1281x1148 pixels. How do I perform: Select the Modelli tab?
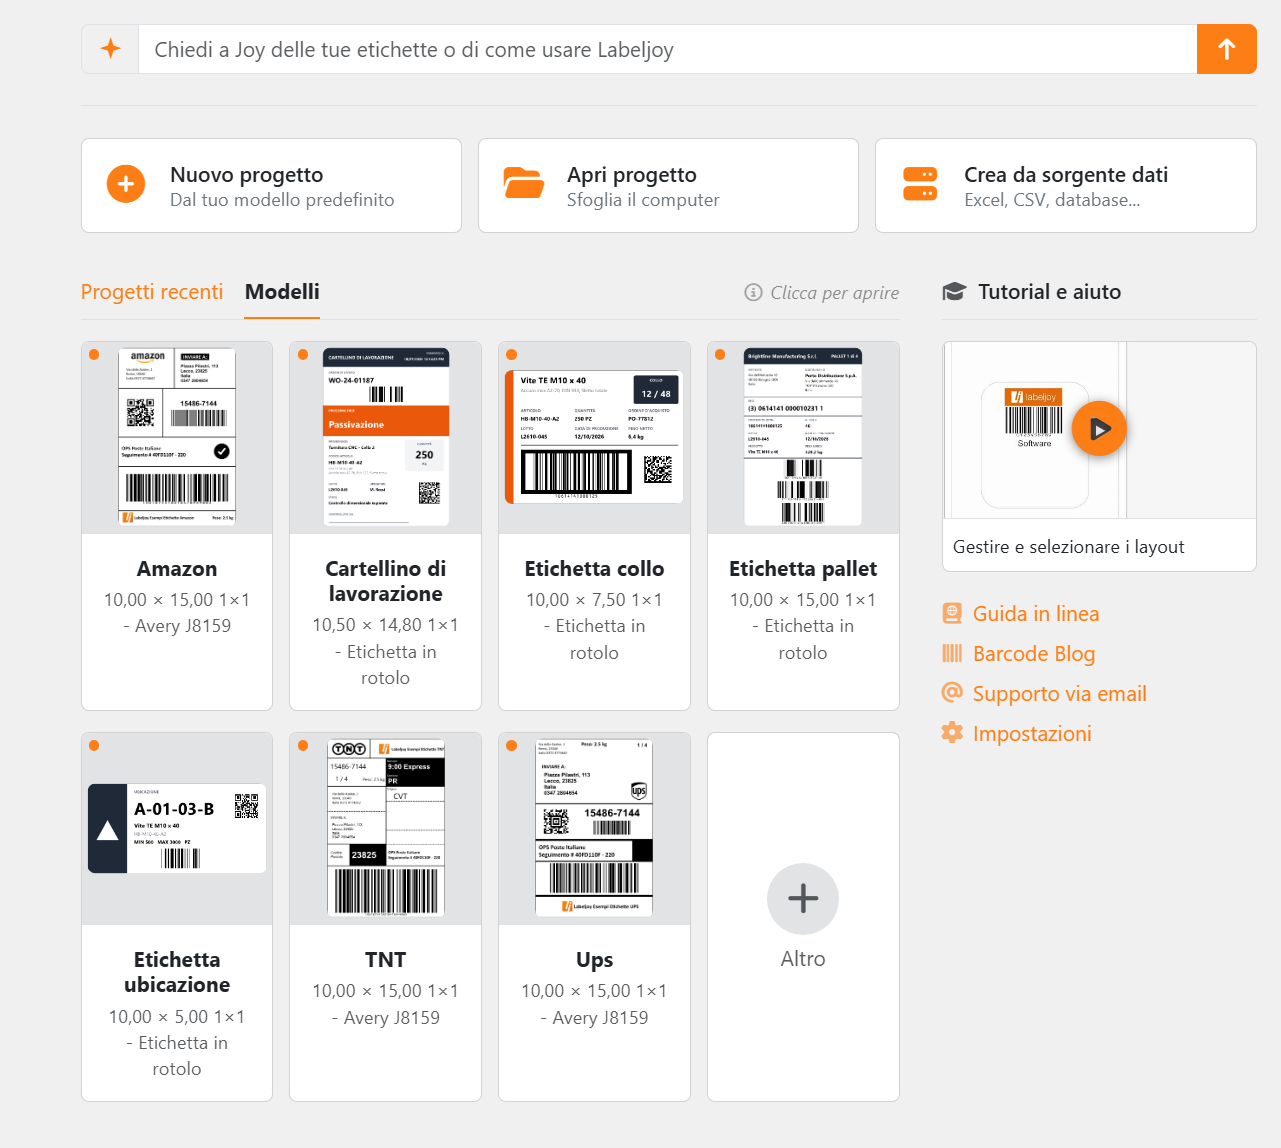[x=282, y=292]
